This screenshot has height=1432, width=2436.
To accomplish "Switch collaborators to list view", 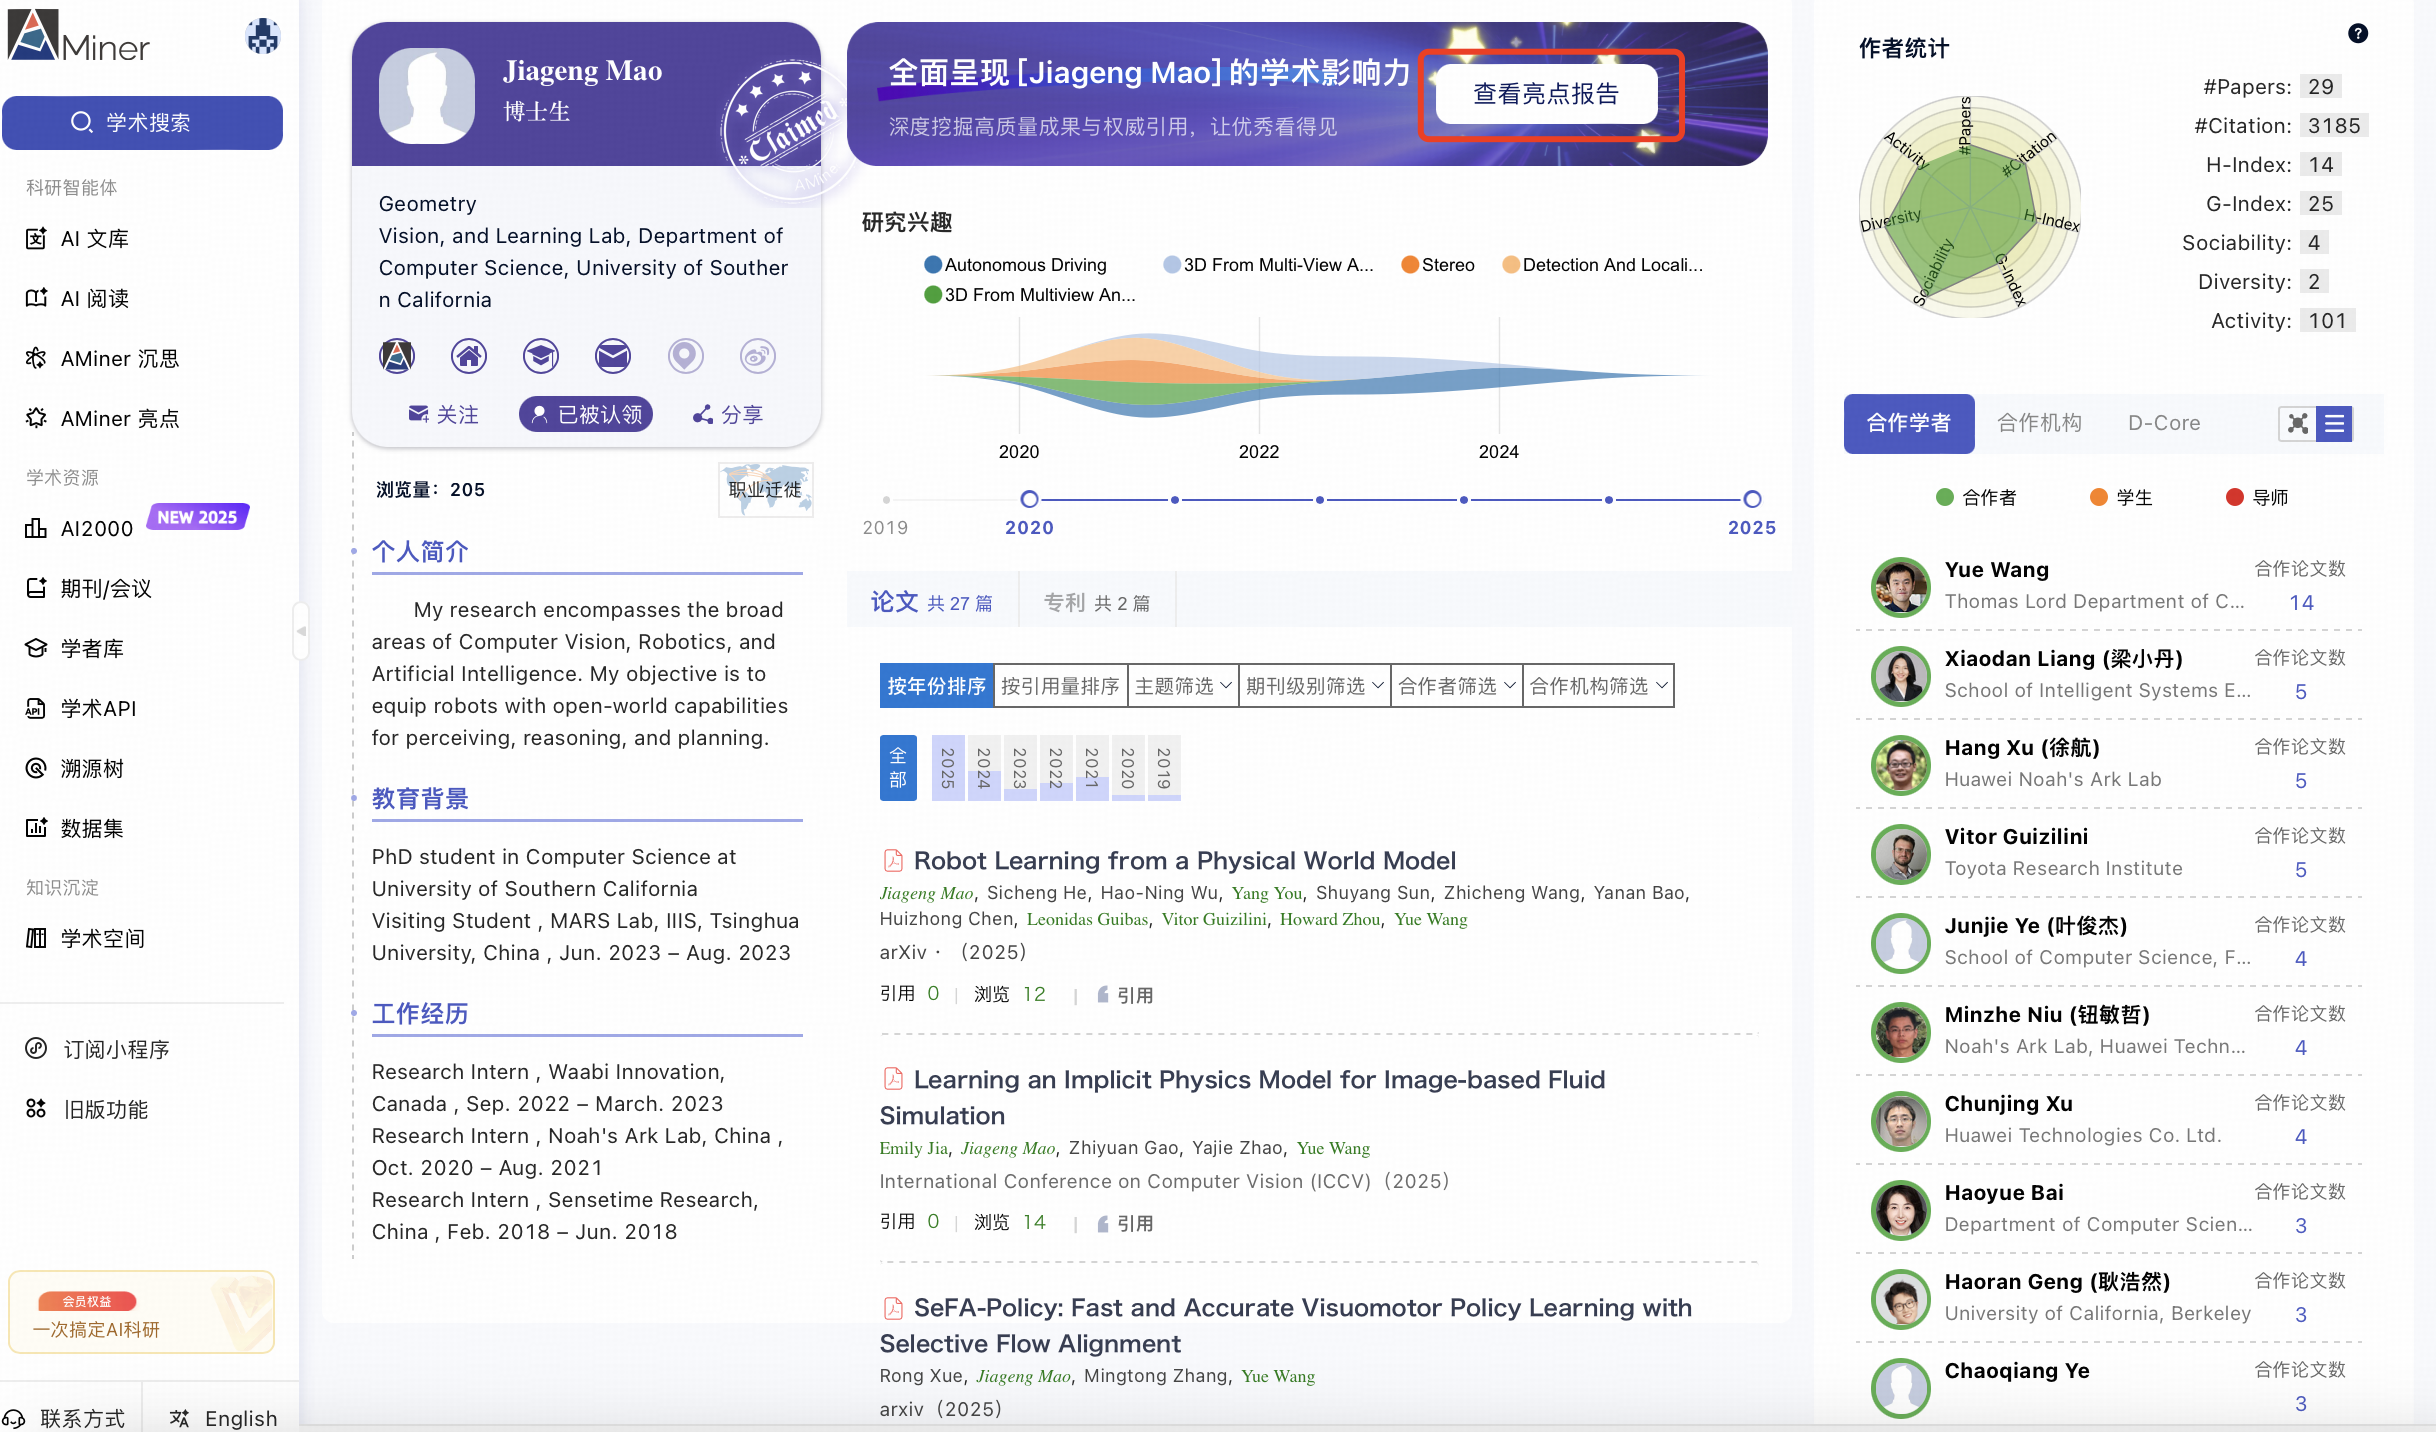I will point(2335,424).
